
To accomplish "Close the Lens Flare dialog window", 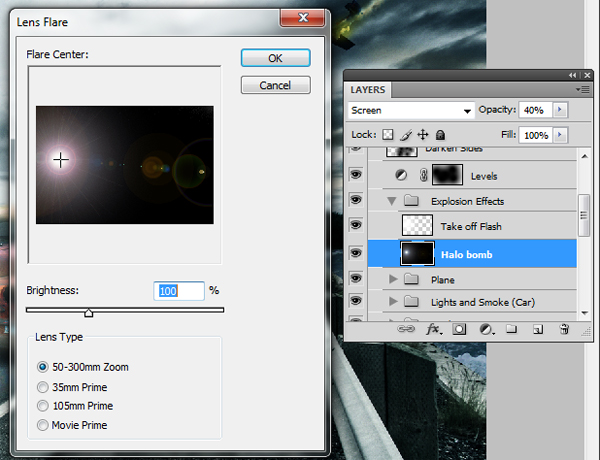I will coord(303,18).
